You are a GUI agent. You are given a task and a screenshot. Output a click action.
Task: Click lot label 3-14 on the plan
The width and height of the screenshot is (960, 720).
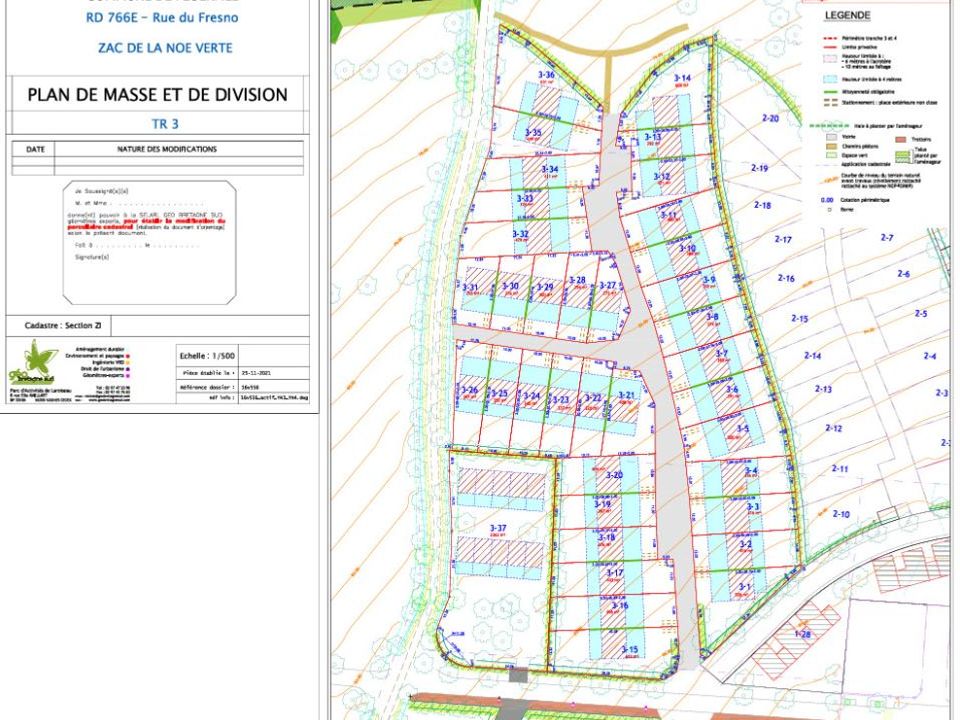[683, 78]
